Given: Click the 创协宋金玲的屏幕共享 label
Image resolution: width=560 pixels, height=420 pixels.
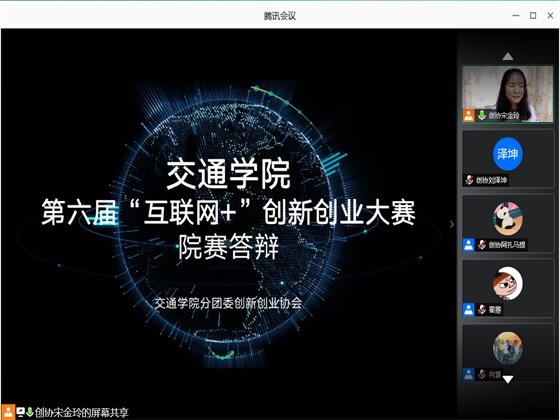Looking at the screenshot, I should point(81,412).
